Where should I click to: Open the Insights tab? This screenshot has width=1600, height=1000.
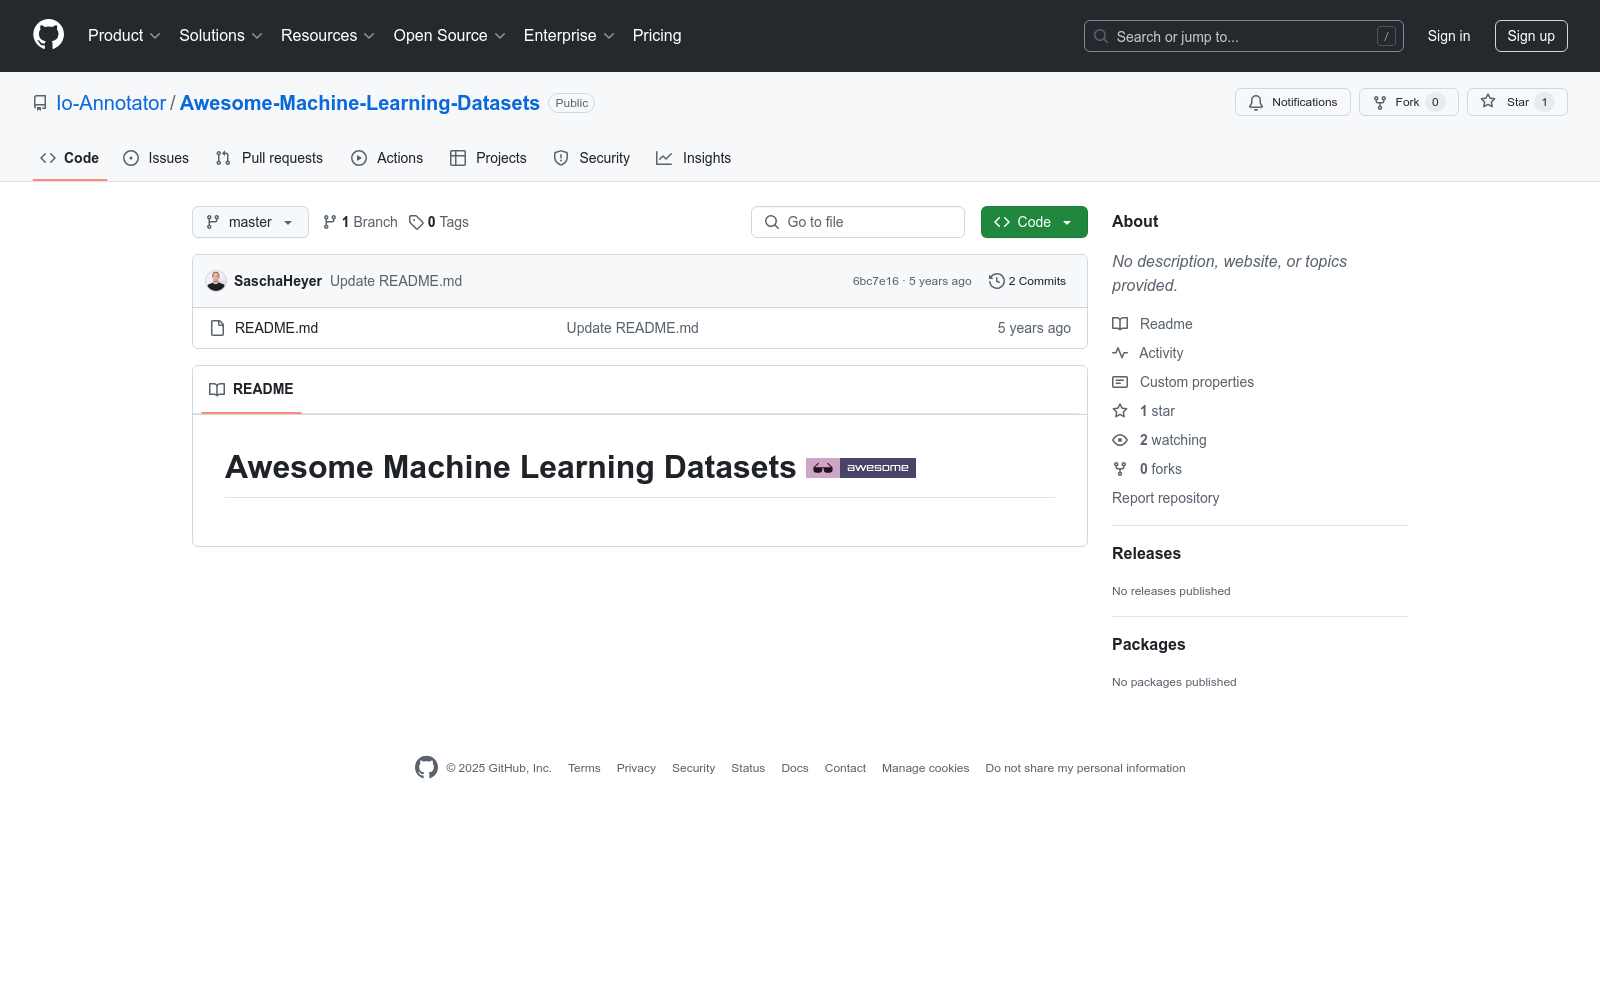click(693, 158)
